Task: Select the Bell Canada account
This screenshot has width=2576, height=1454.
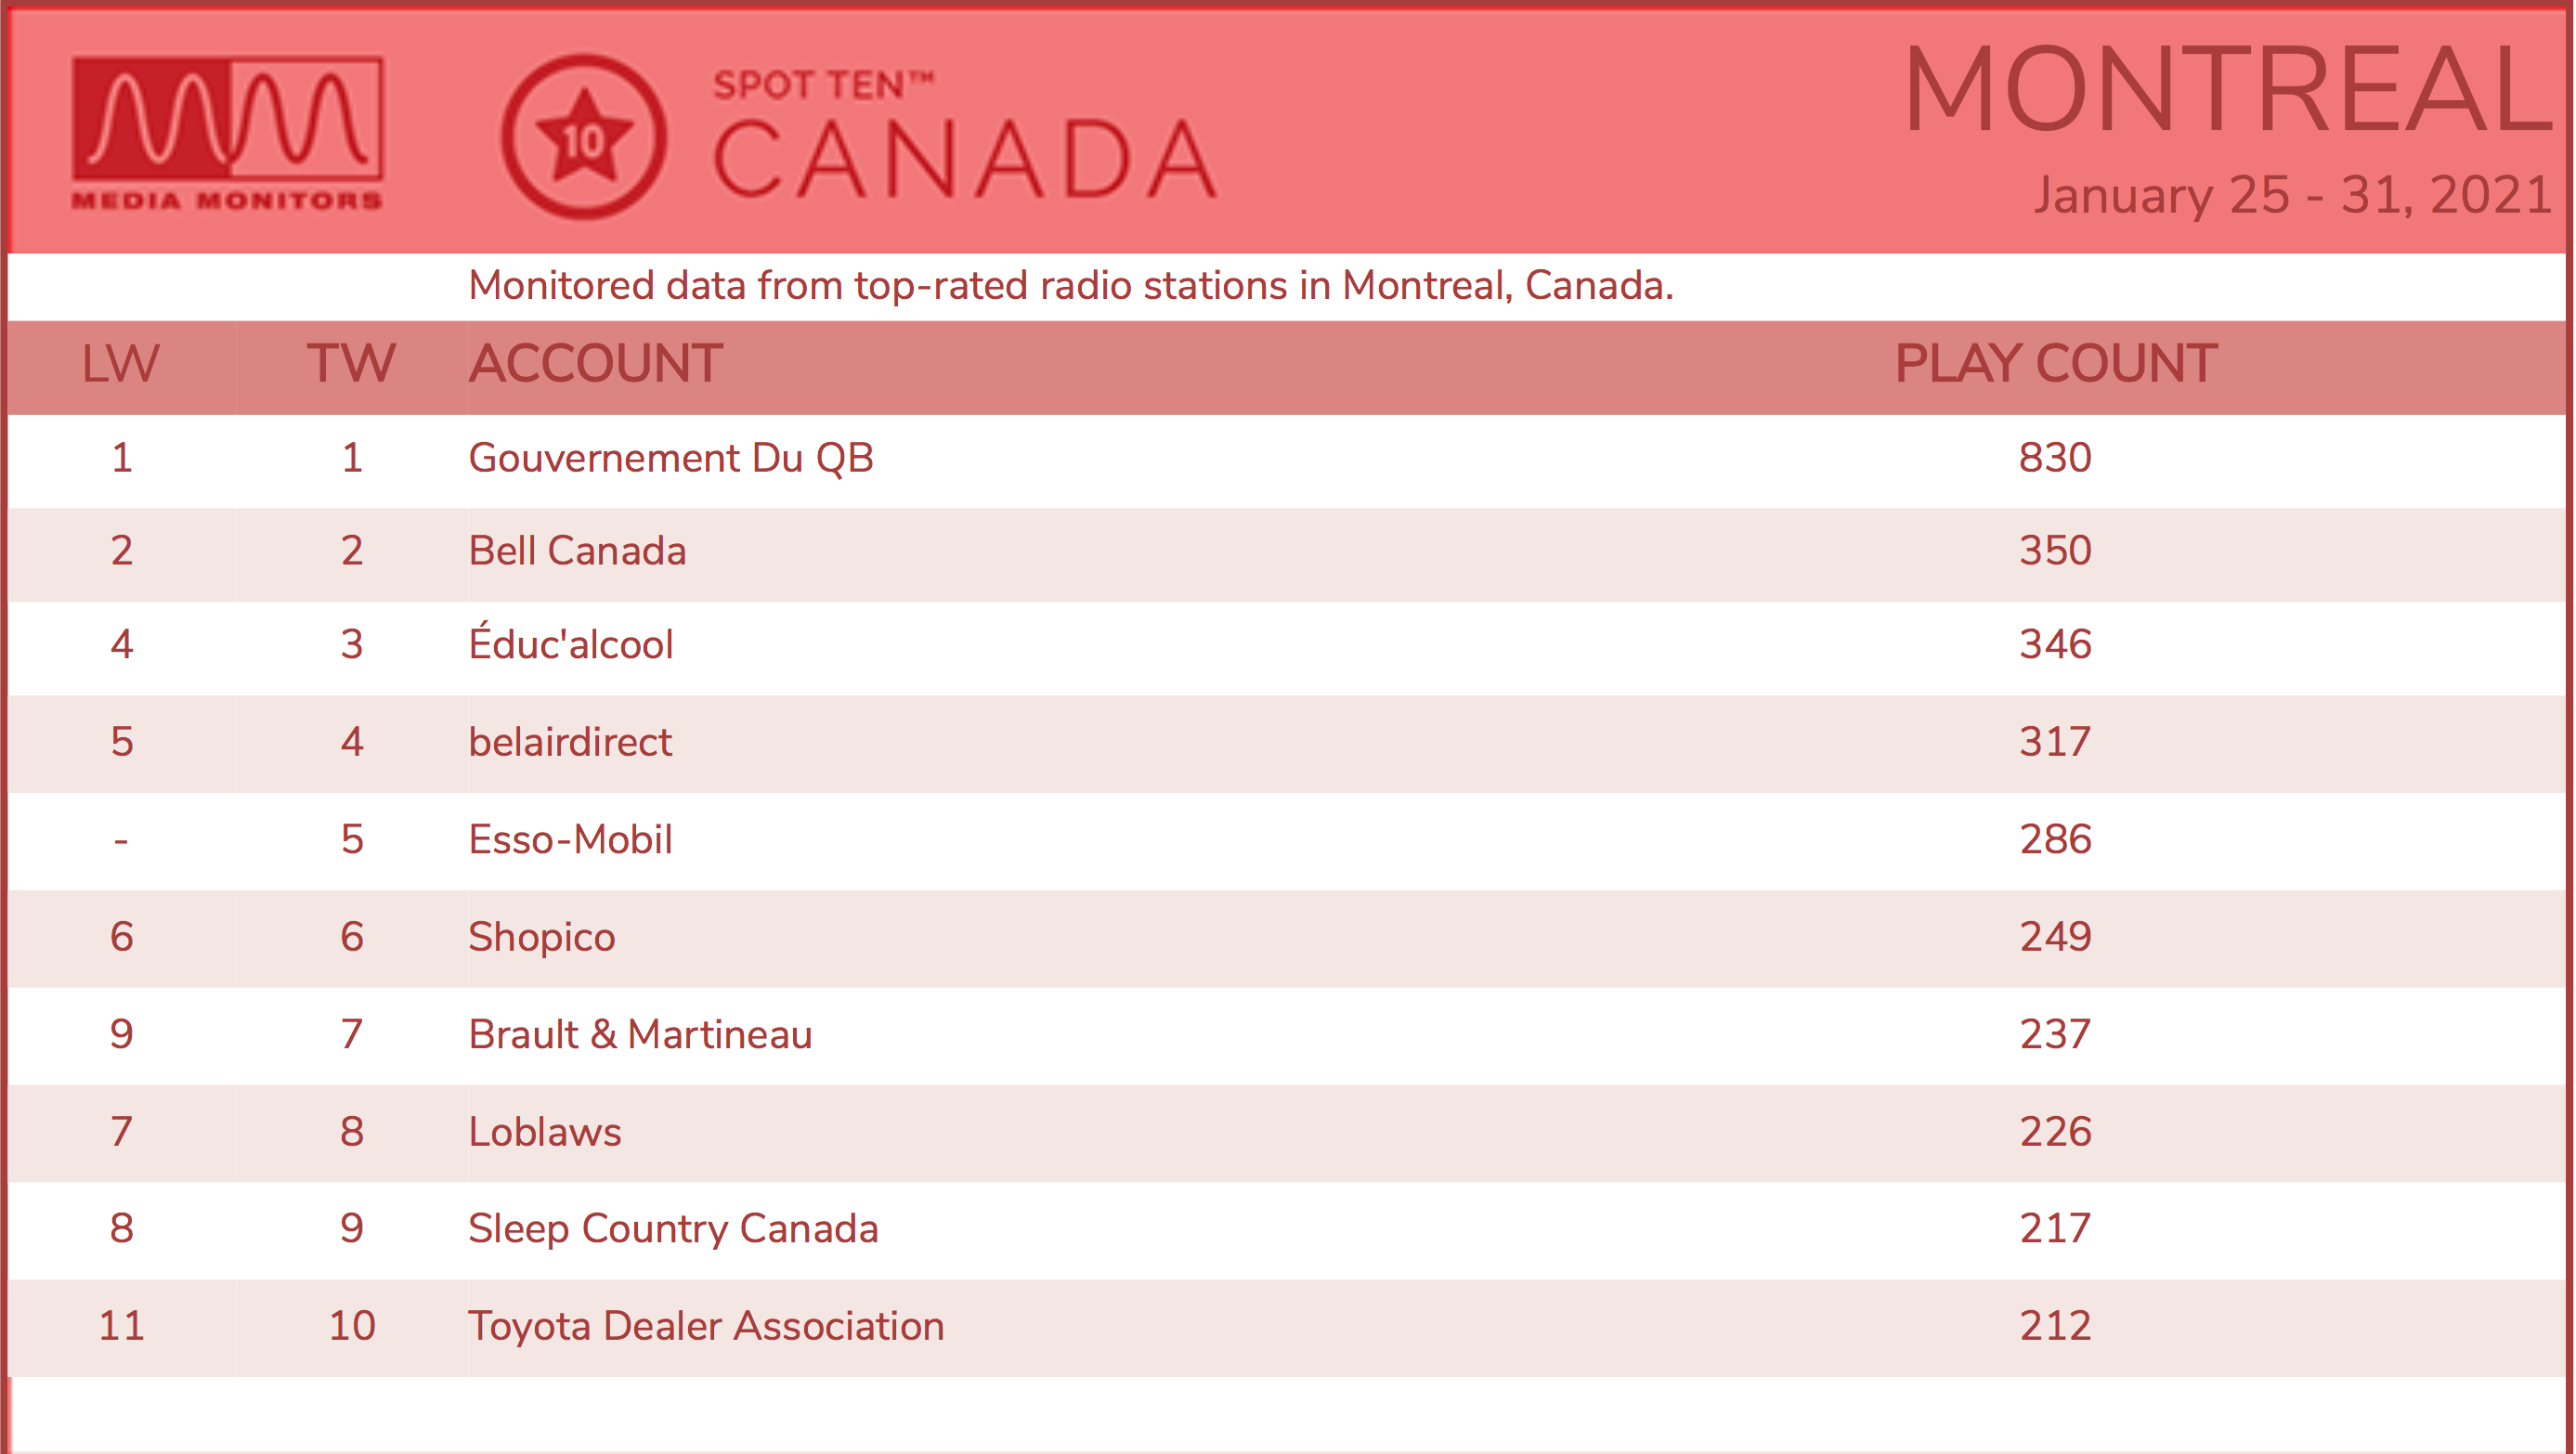Action: click(577, 551)
